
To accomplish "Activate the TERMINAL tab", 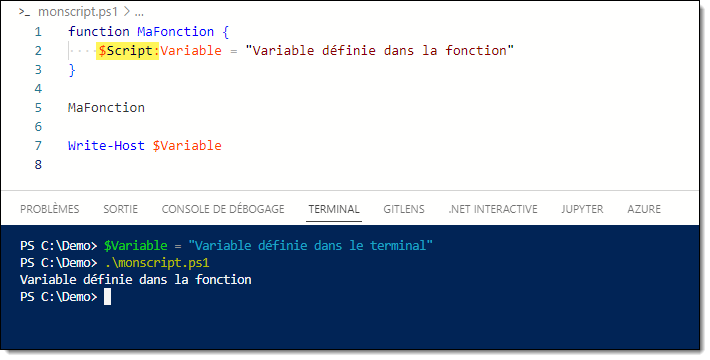I will click(x=334, y=209).
